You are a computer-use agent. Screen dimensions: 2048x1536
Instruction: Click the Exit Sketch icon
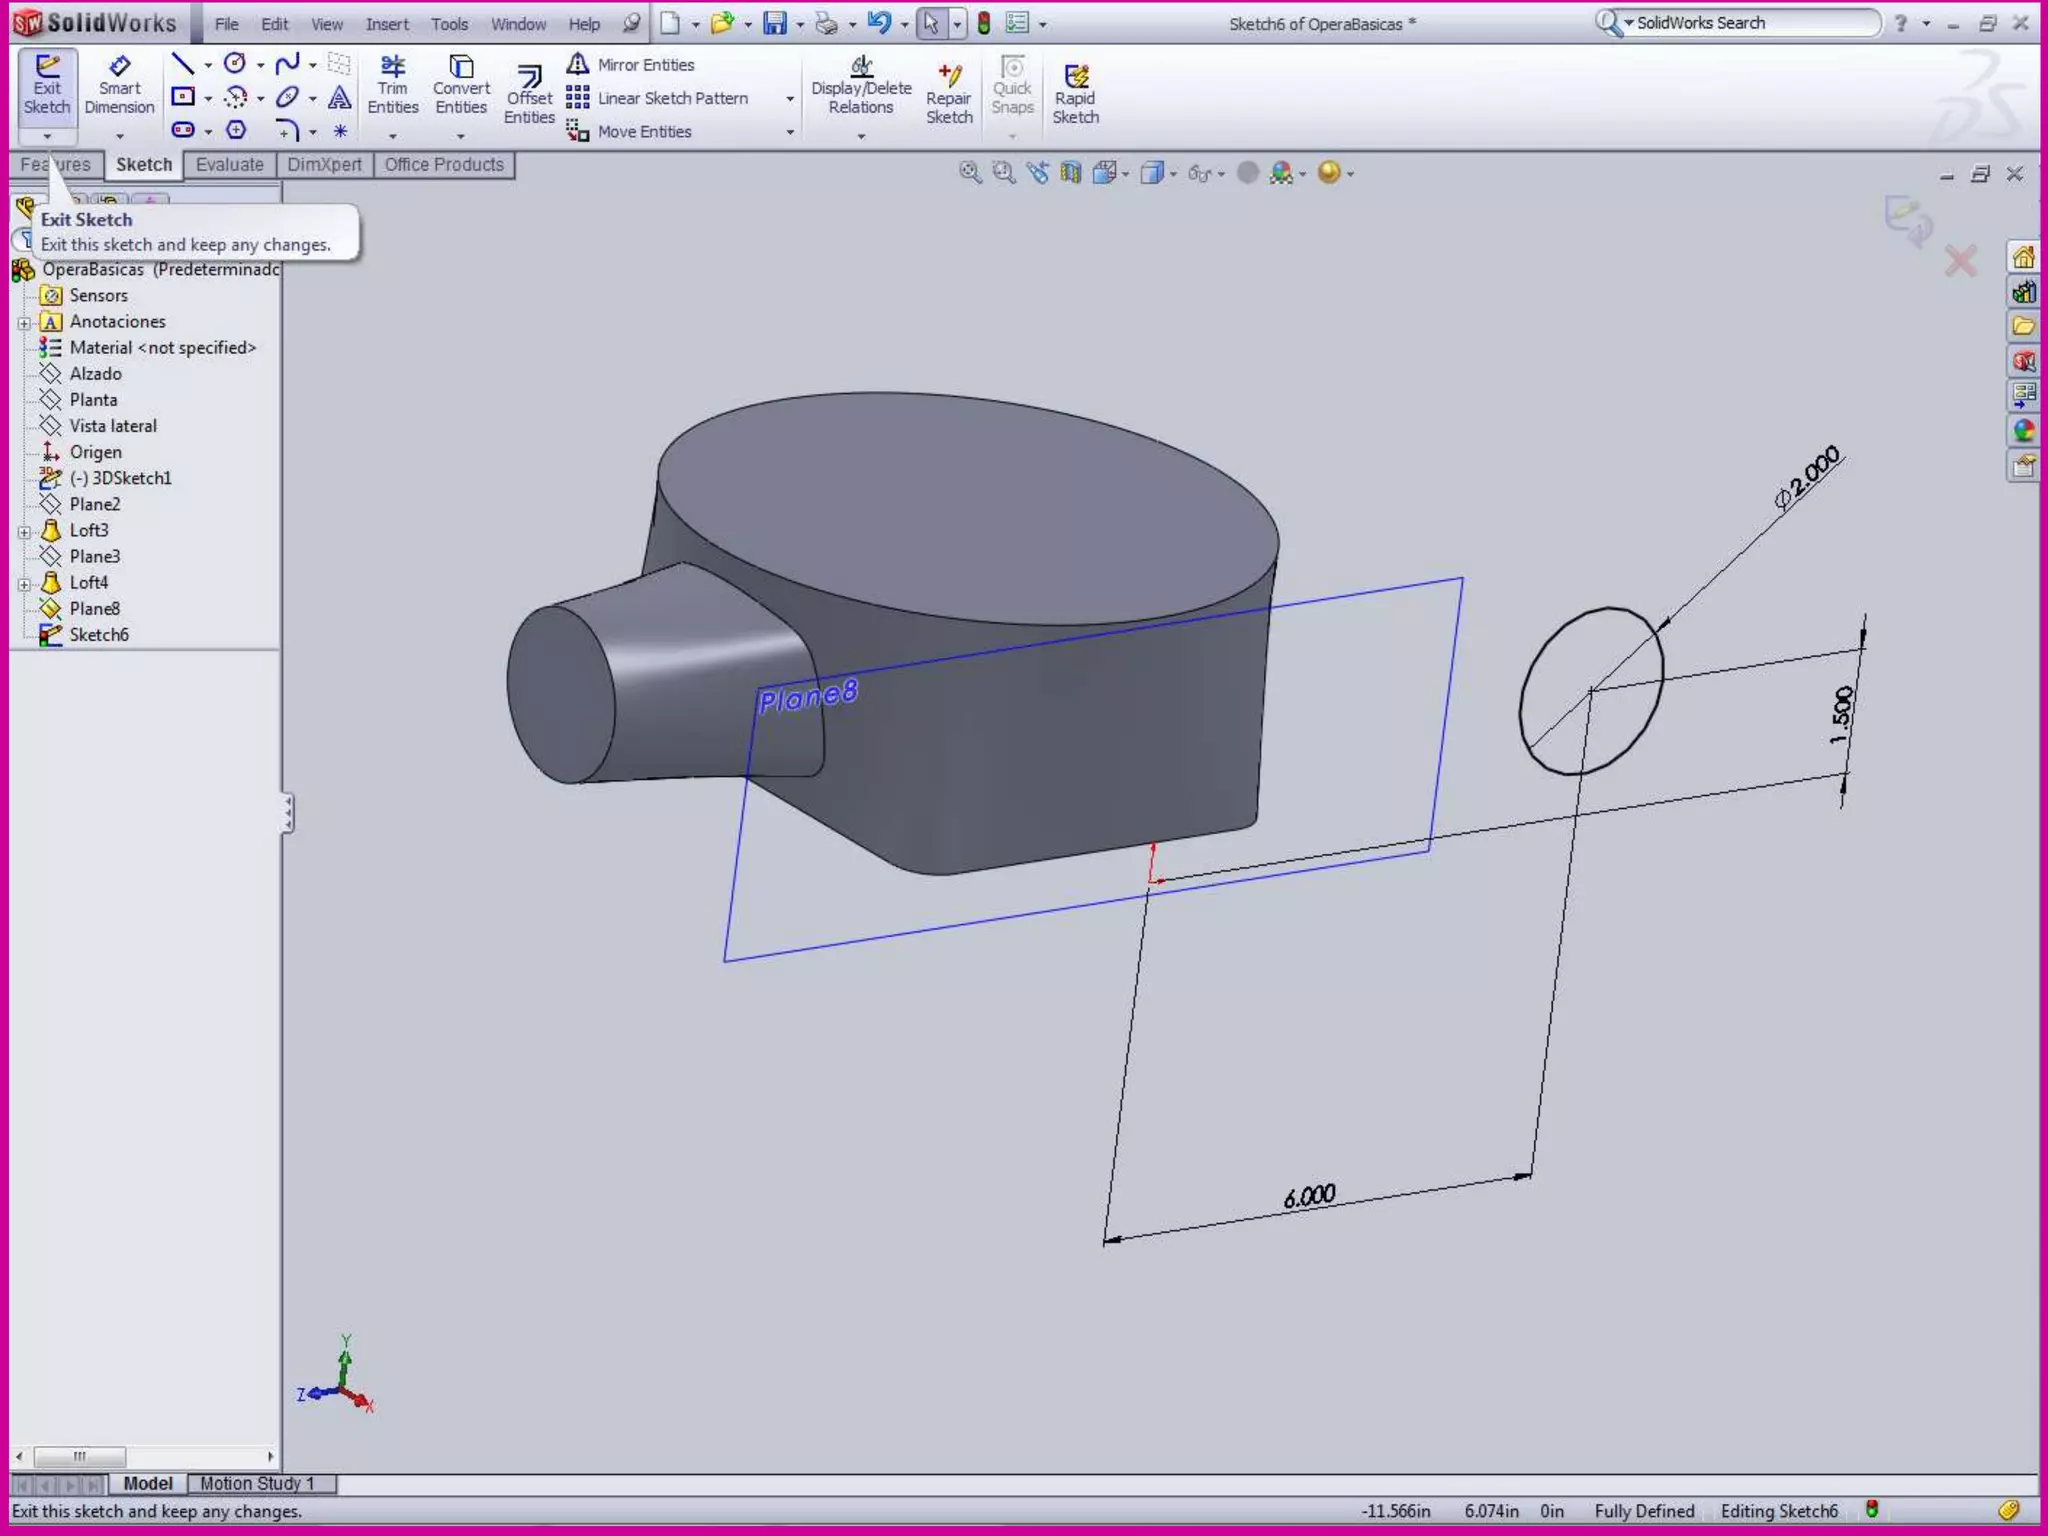tap(47, 87)
